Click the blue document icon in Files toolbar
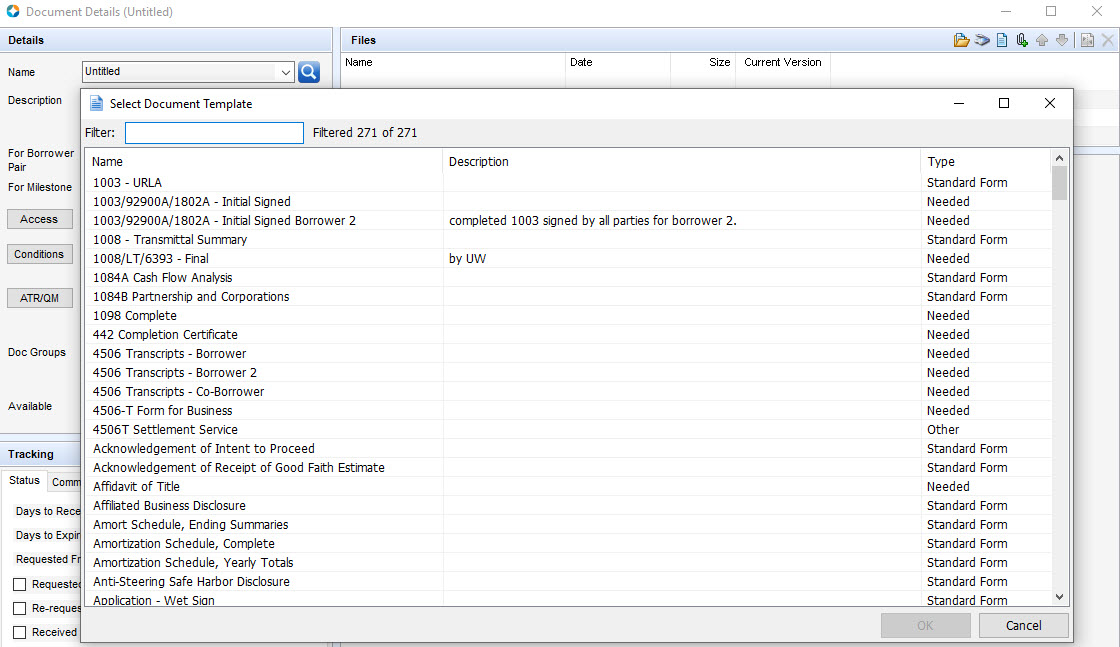Image resolution: width=1120 pixels, height=647 pixels. pos(1001,40)
